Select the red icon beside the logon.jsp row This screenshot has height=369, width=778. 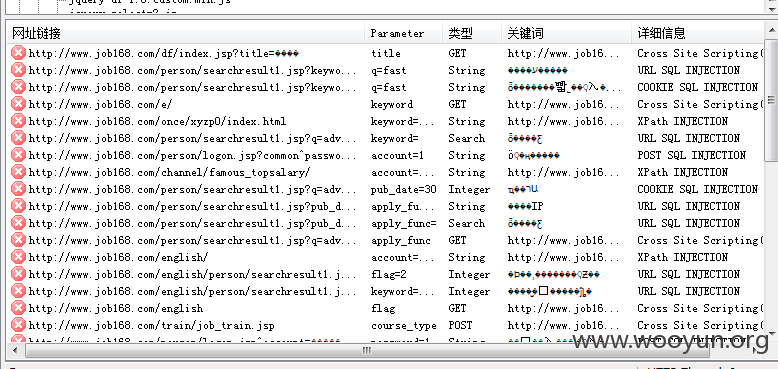(x=18, y=155)
